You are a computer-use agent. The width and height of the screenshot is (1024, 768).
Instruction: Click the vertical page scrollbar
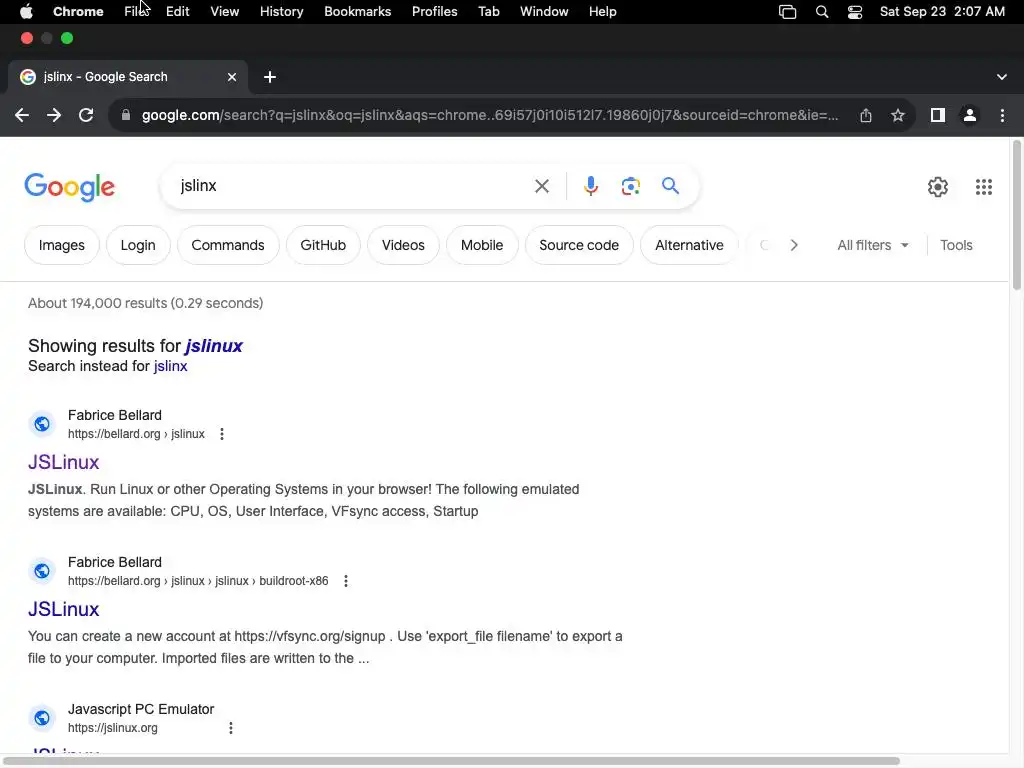click(x=1017, y=216)
